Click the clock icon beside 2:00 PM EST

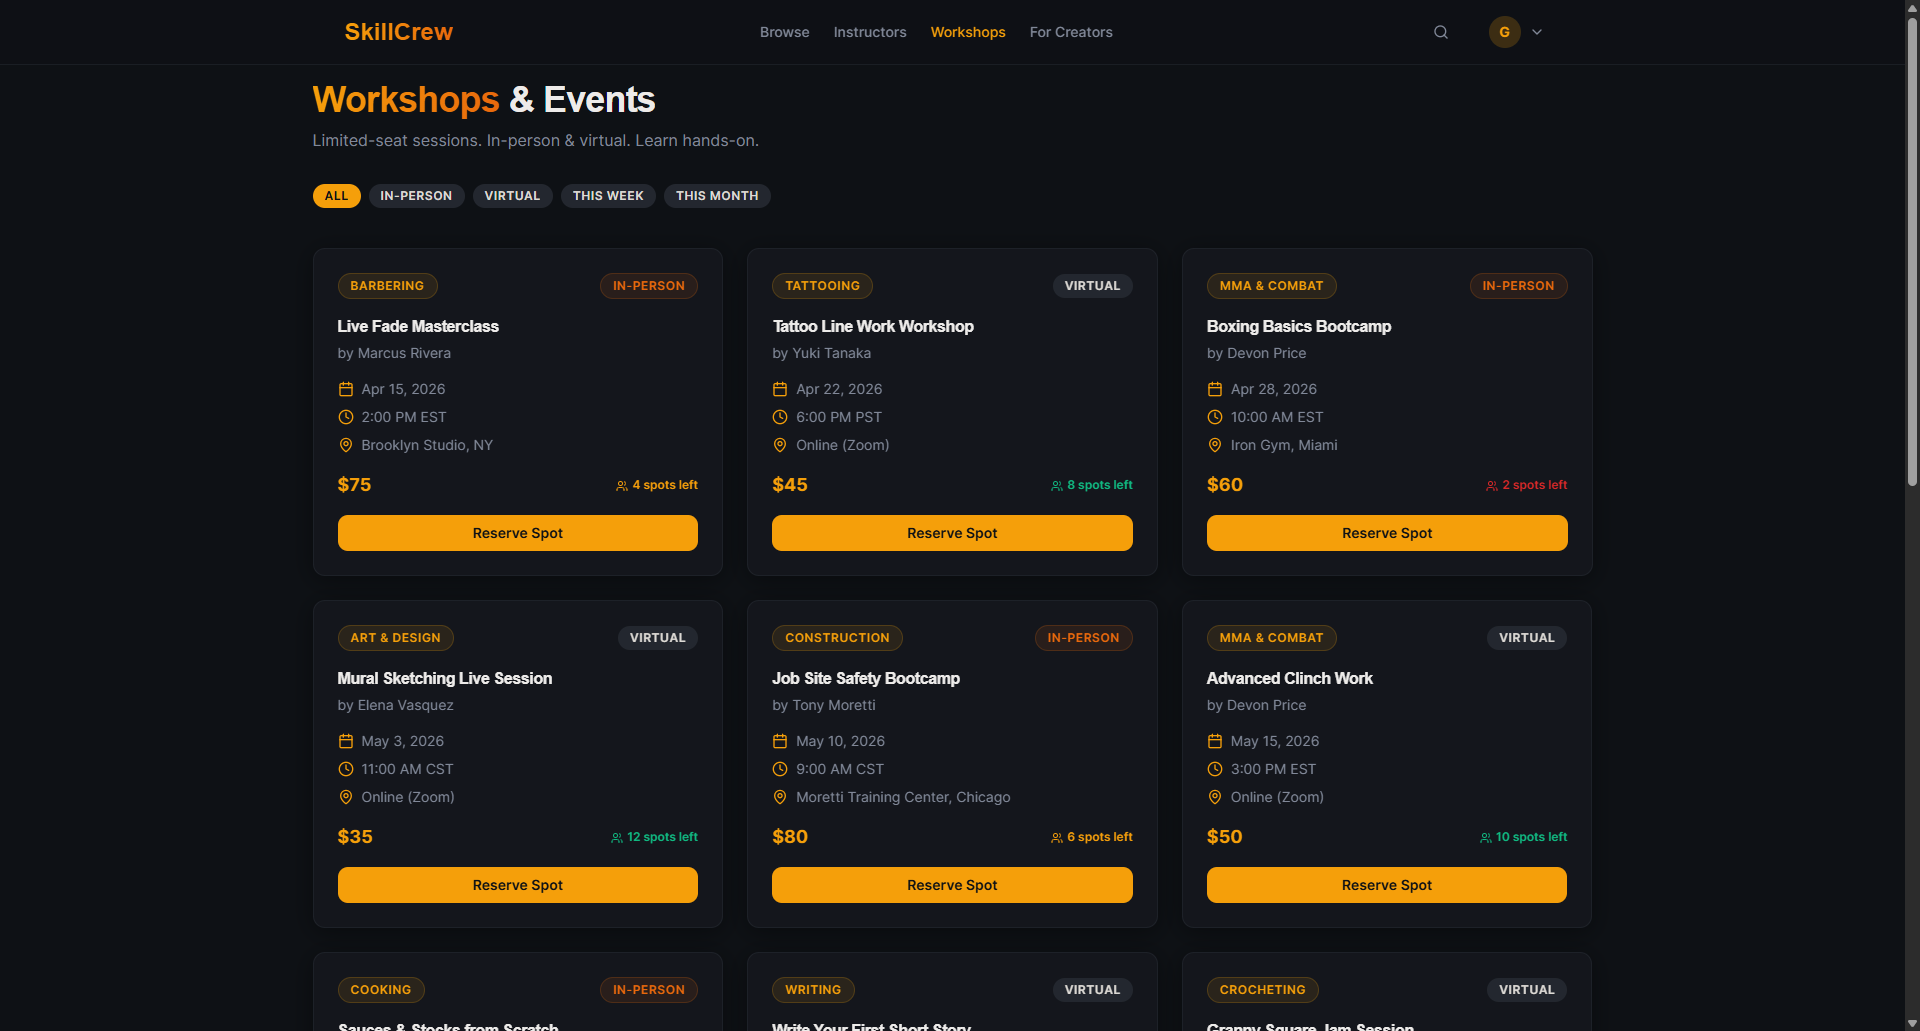[x=346, y=417]
